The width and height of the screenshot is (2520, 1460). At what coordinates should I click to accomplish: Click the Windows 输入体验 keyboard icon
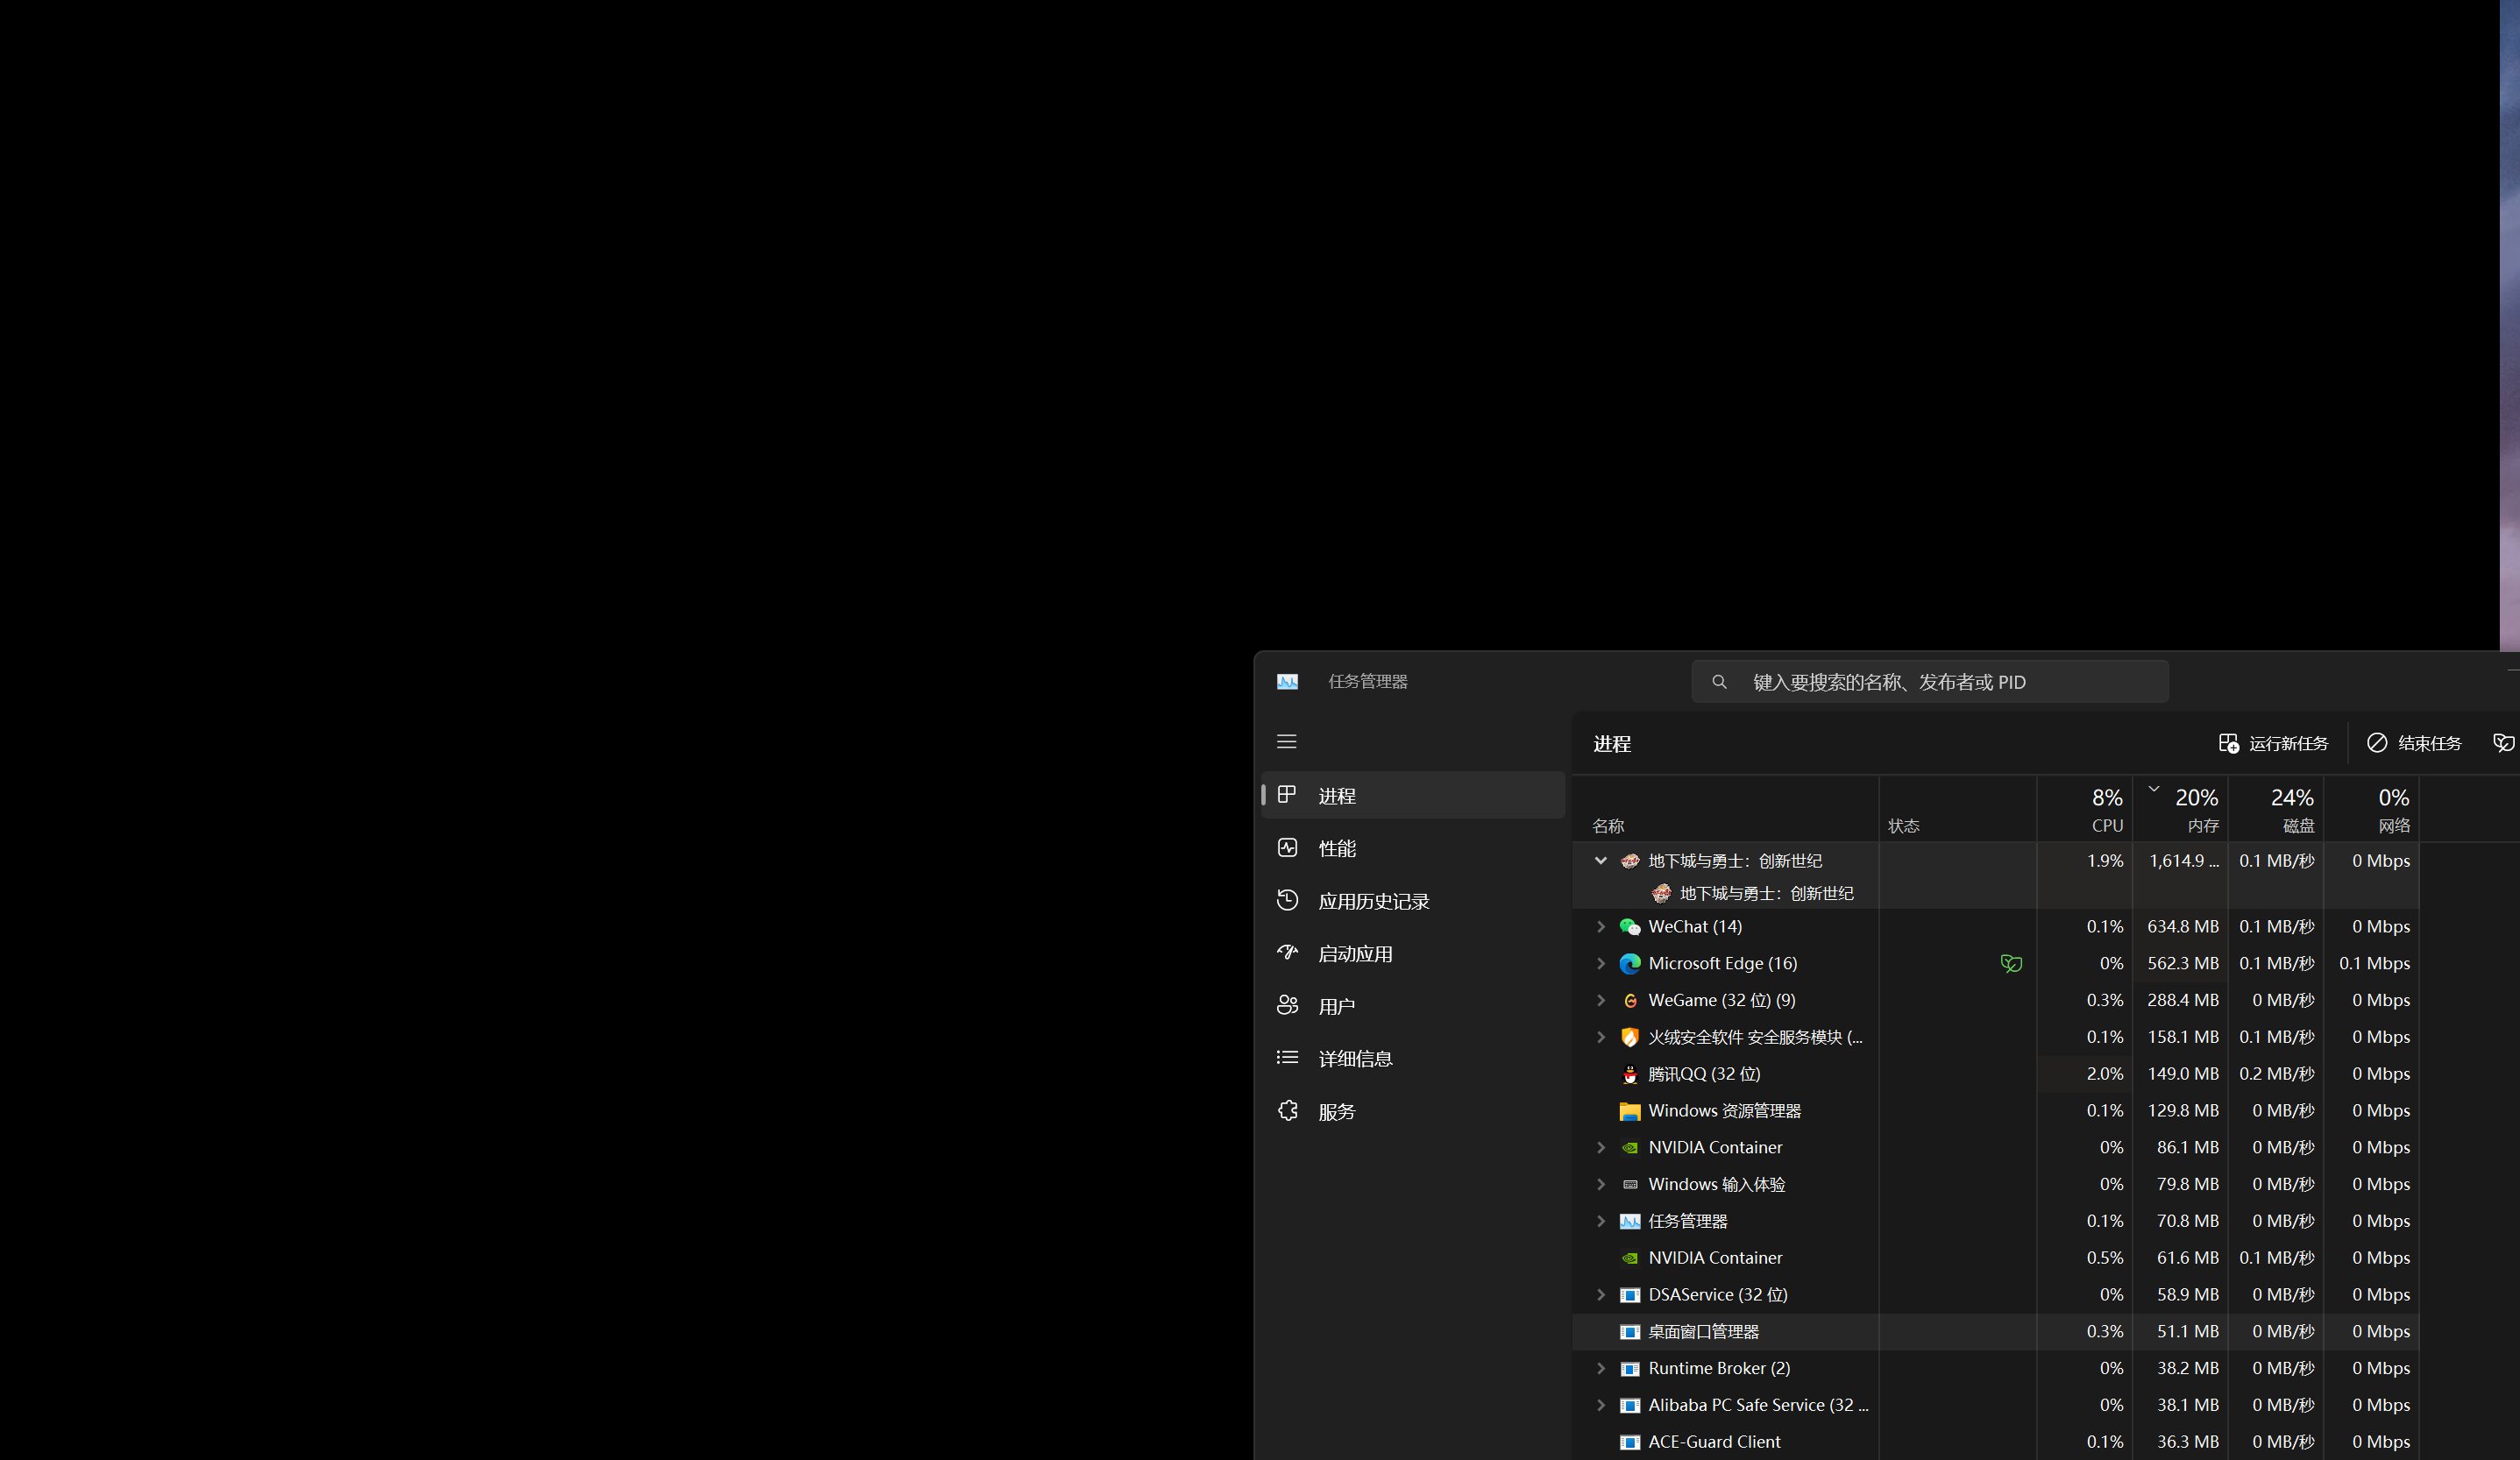1629,1185
